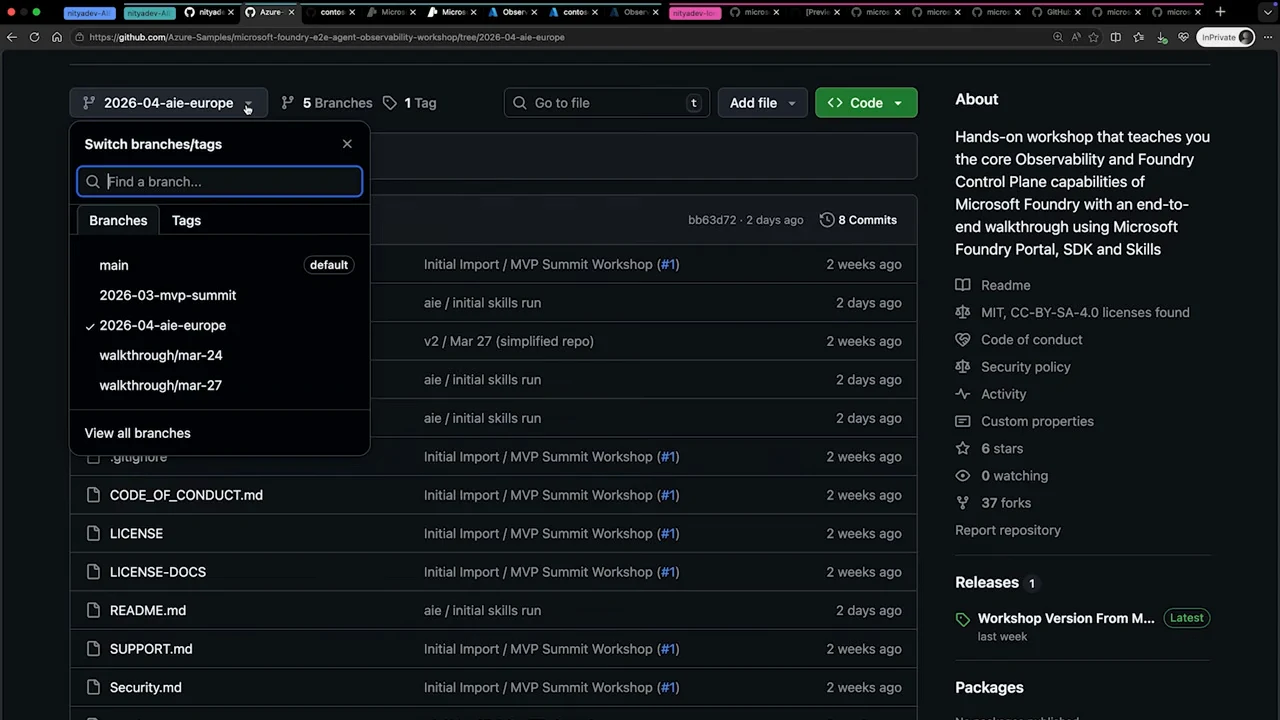
Task: Open the 0 watching link
Action: coord(1014,476)
